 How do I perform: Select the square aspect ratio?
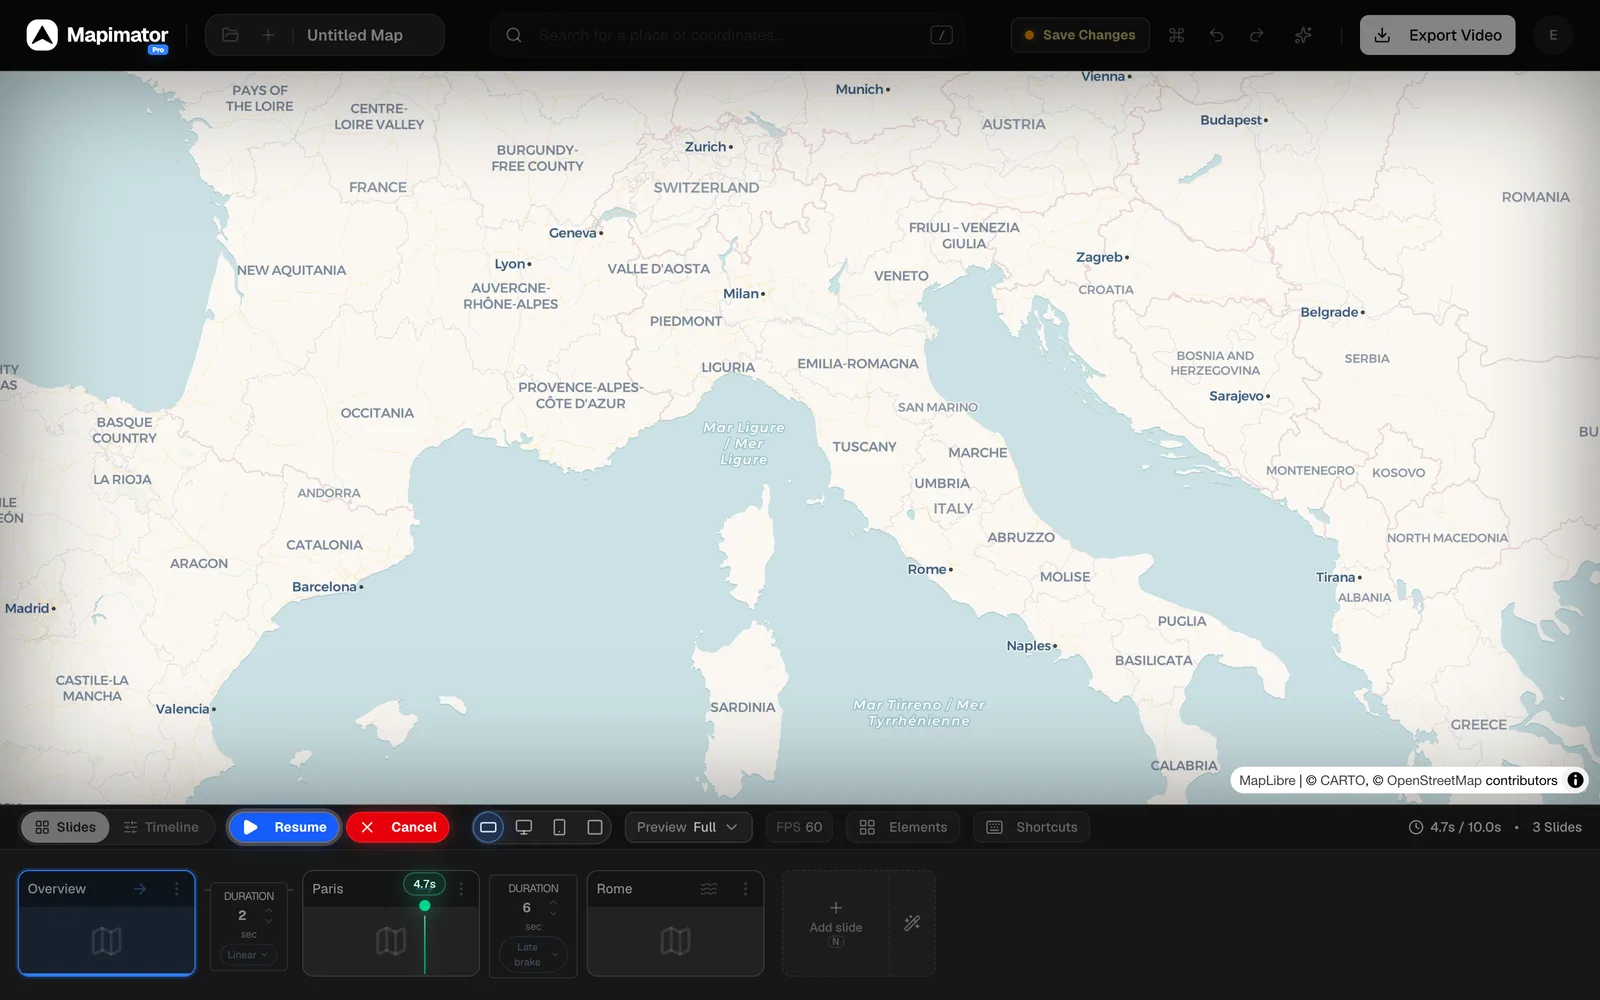[595, 827]
